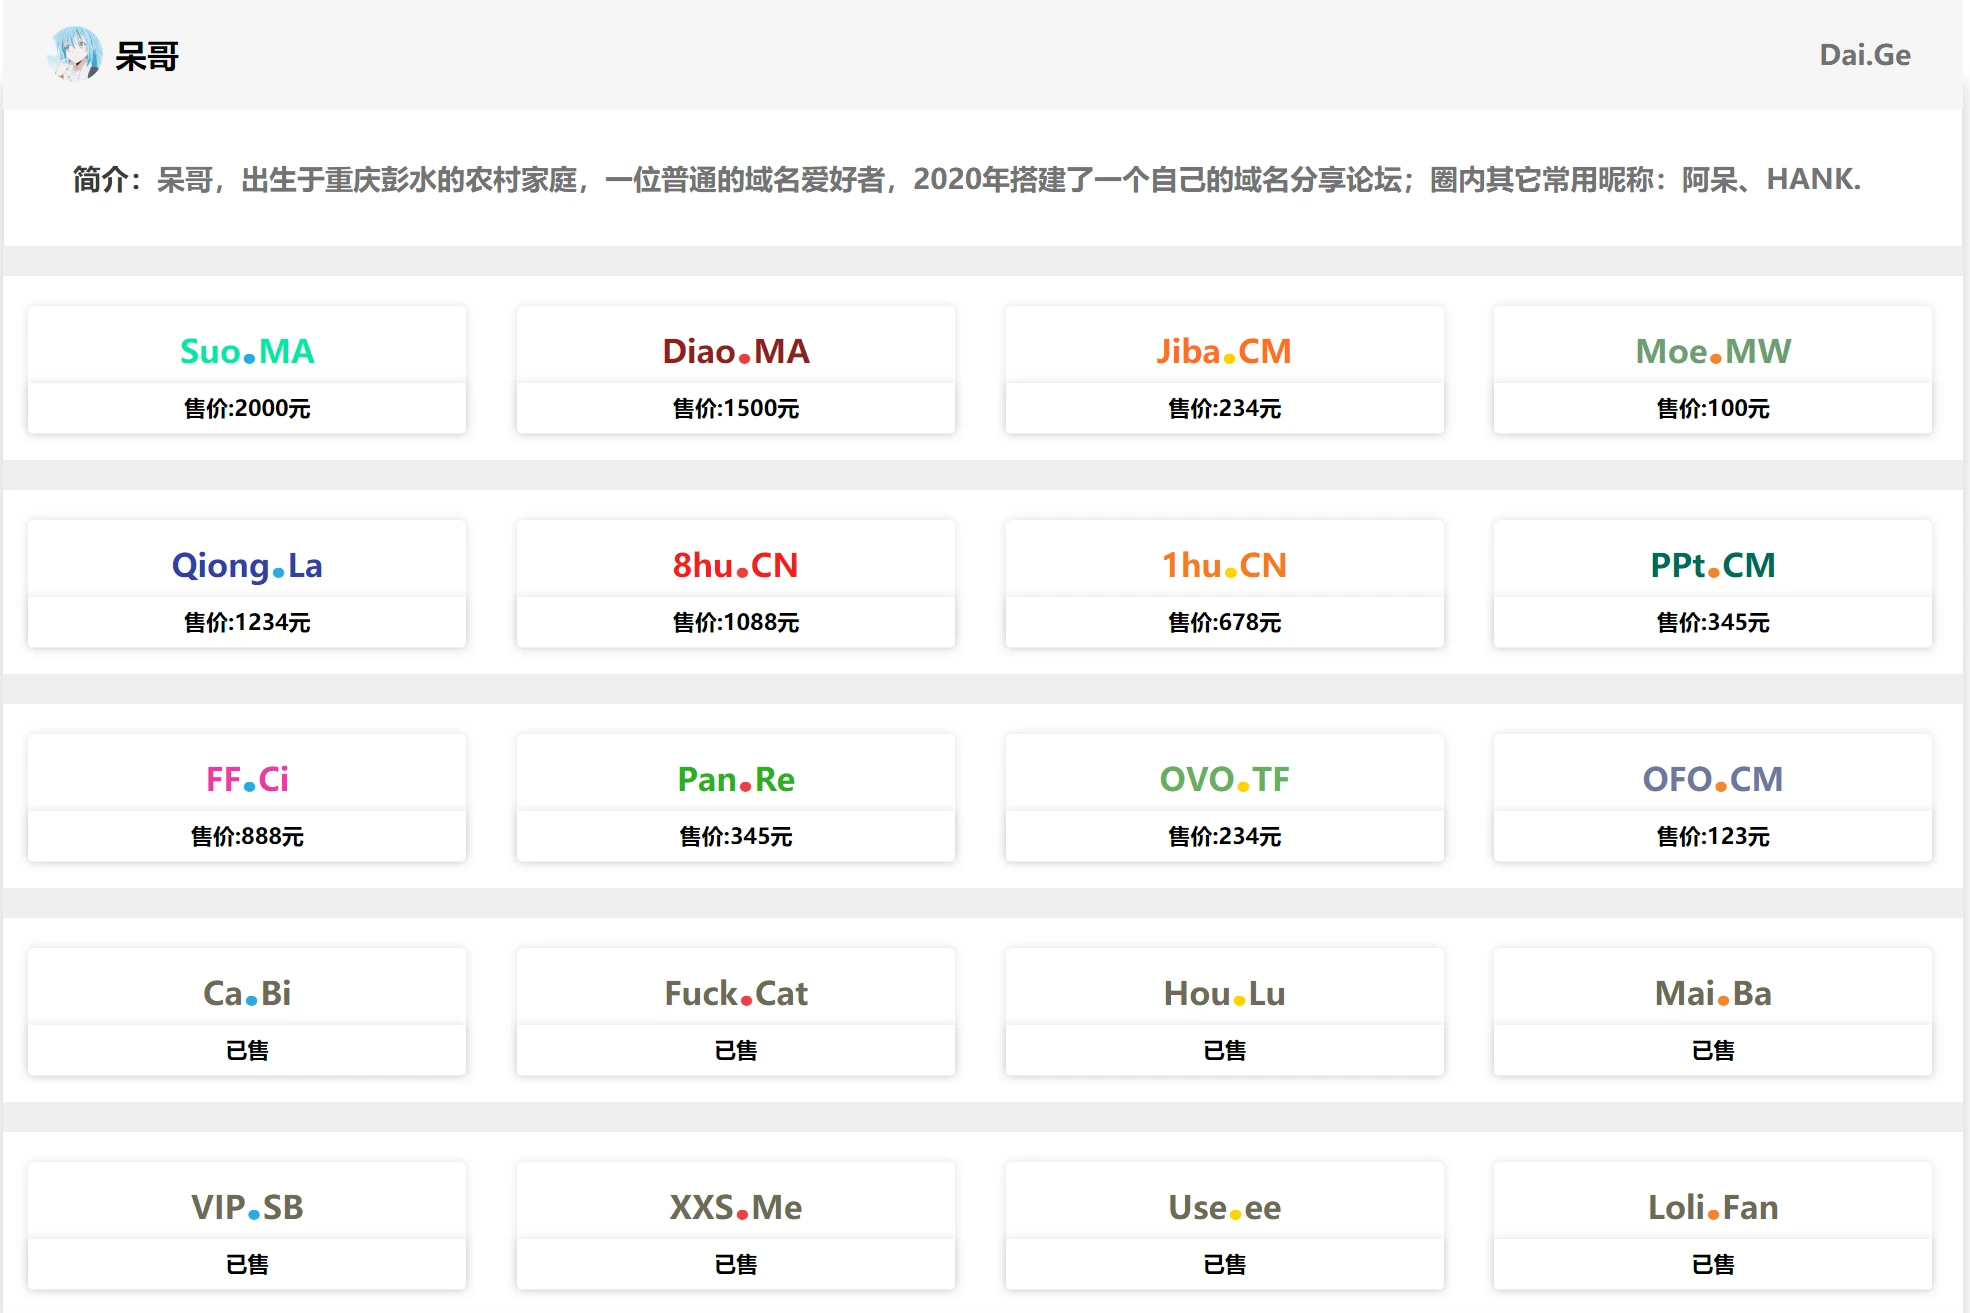Click the PPt.CM domain name

1712,565
